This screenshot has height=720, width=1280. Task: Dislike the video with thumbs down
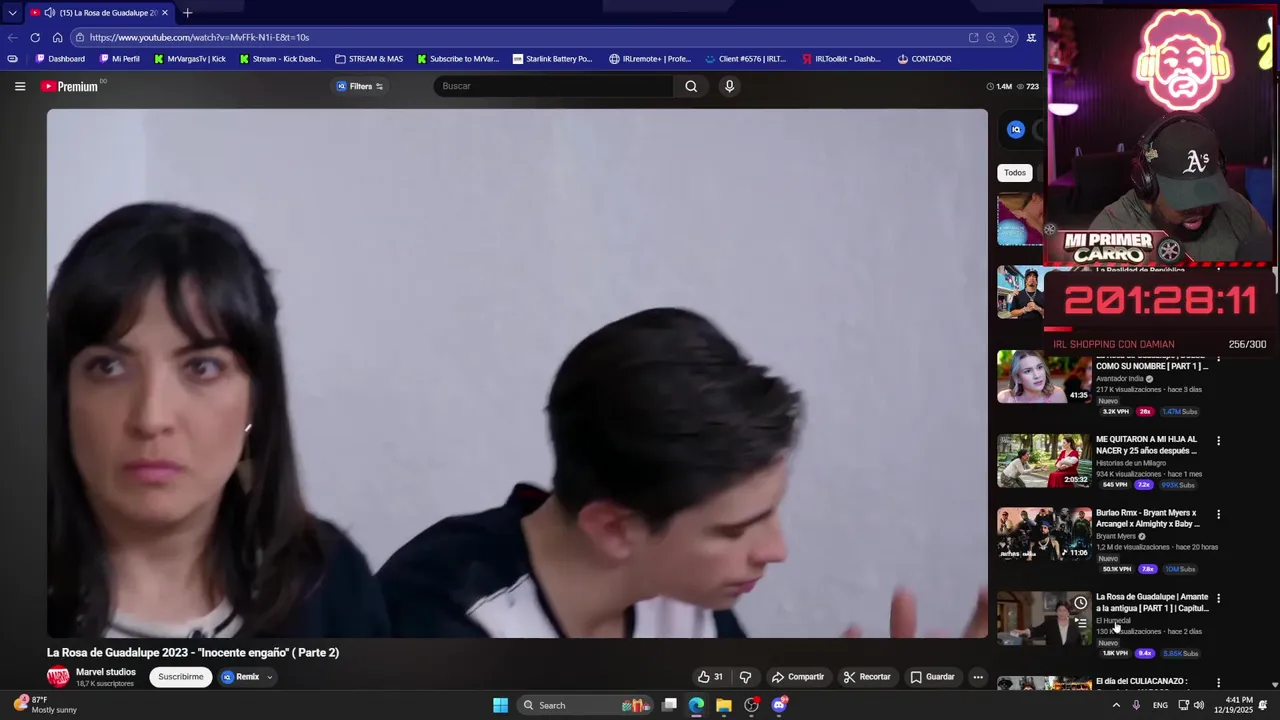(x=745, y=677)
